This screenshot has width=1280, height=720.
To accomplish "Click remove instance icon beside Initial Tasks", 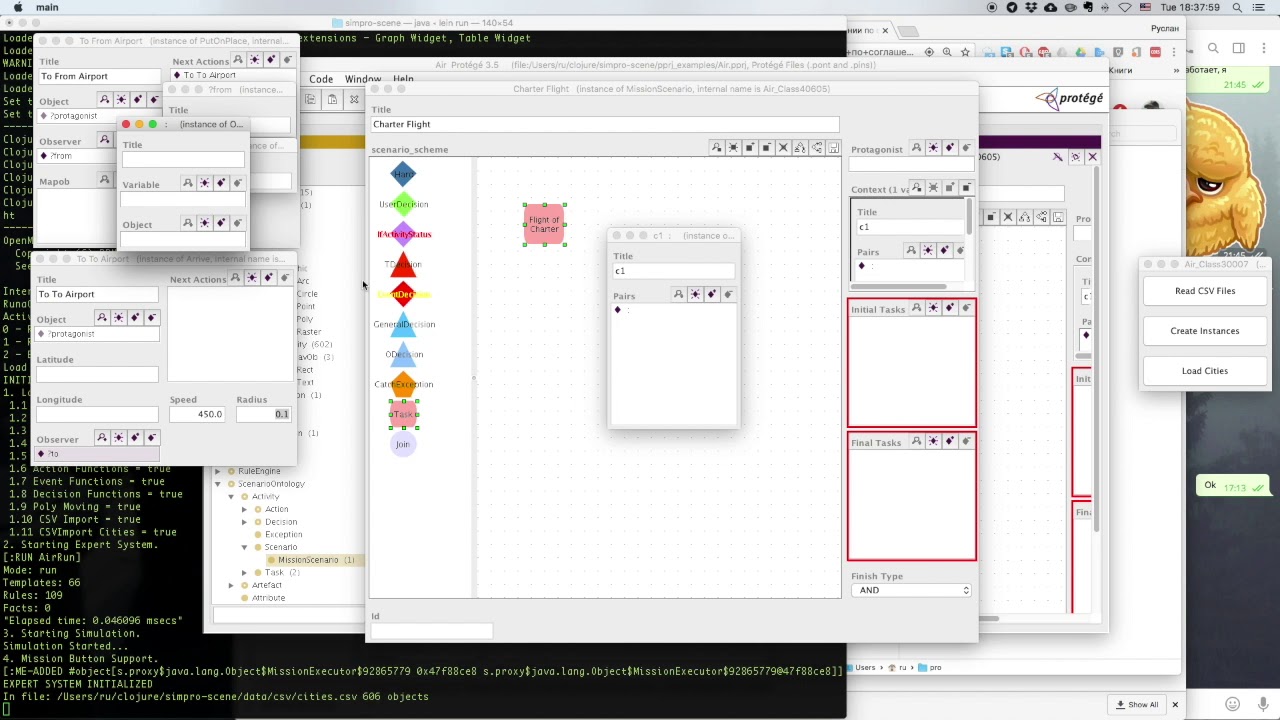I will click(x=966, y=308).
